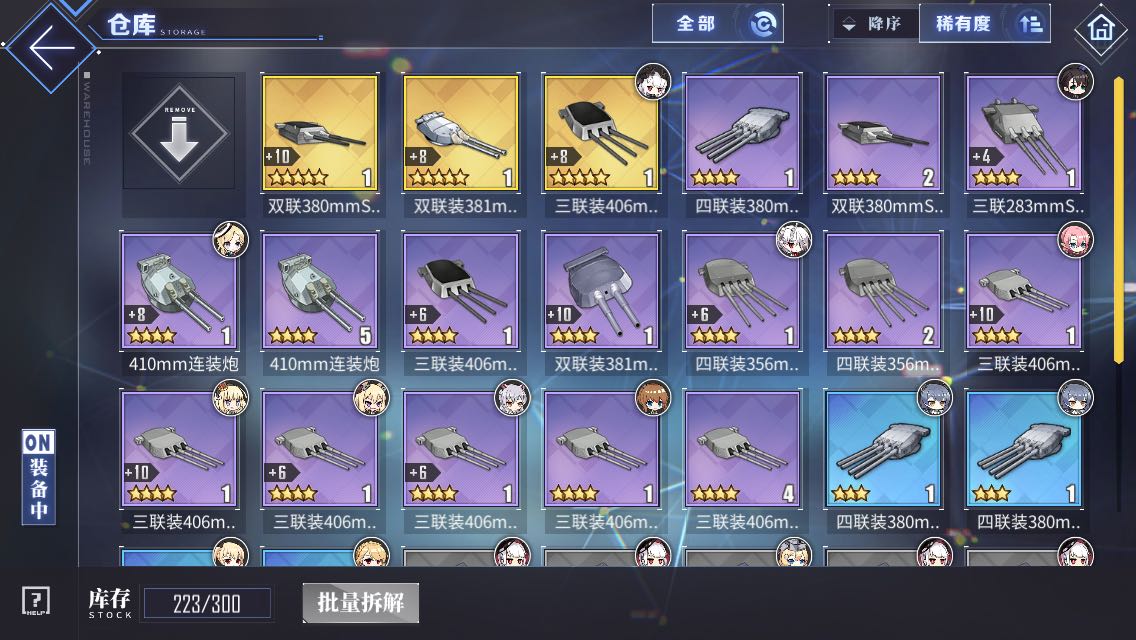Viewport: 1136px width, 640px height.
Task: Select 三联装406m item with quantity 4
Action: point(743,449)
